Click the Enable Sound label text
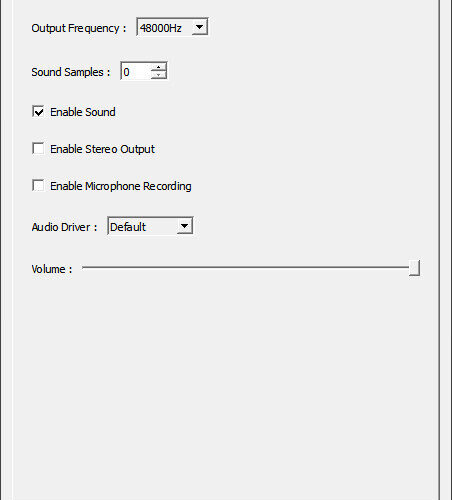 83,112
